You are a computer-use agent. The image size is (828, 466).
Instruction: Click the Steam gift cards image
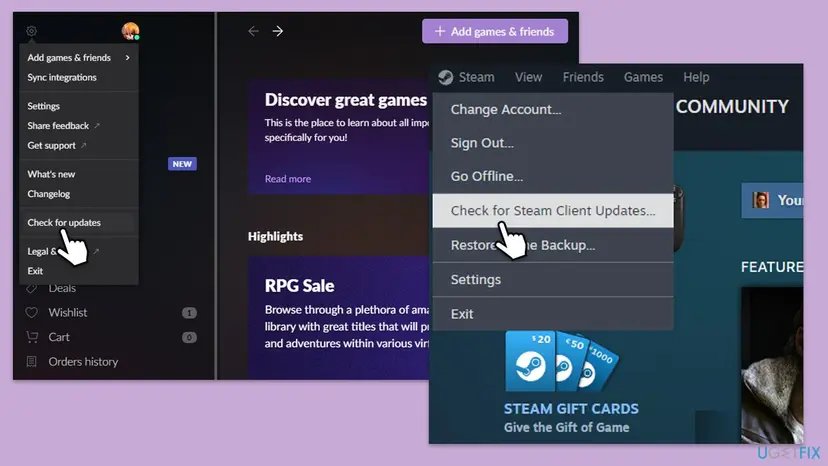point(562,361)
